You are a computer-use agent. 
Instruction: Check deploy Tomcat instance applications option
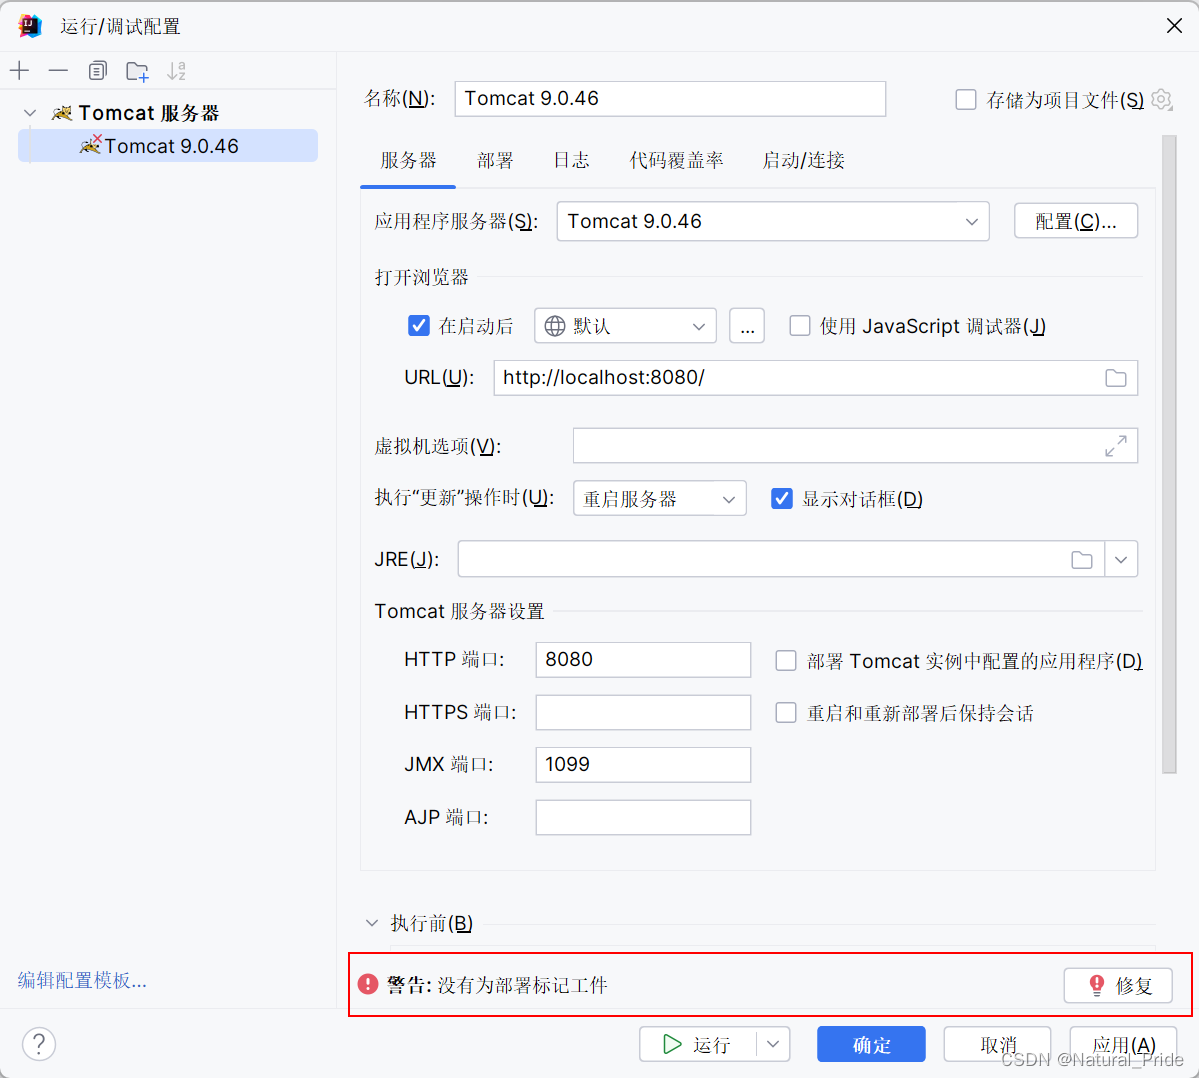click(x=786, y=661)
